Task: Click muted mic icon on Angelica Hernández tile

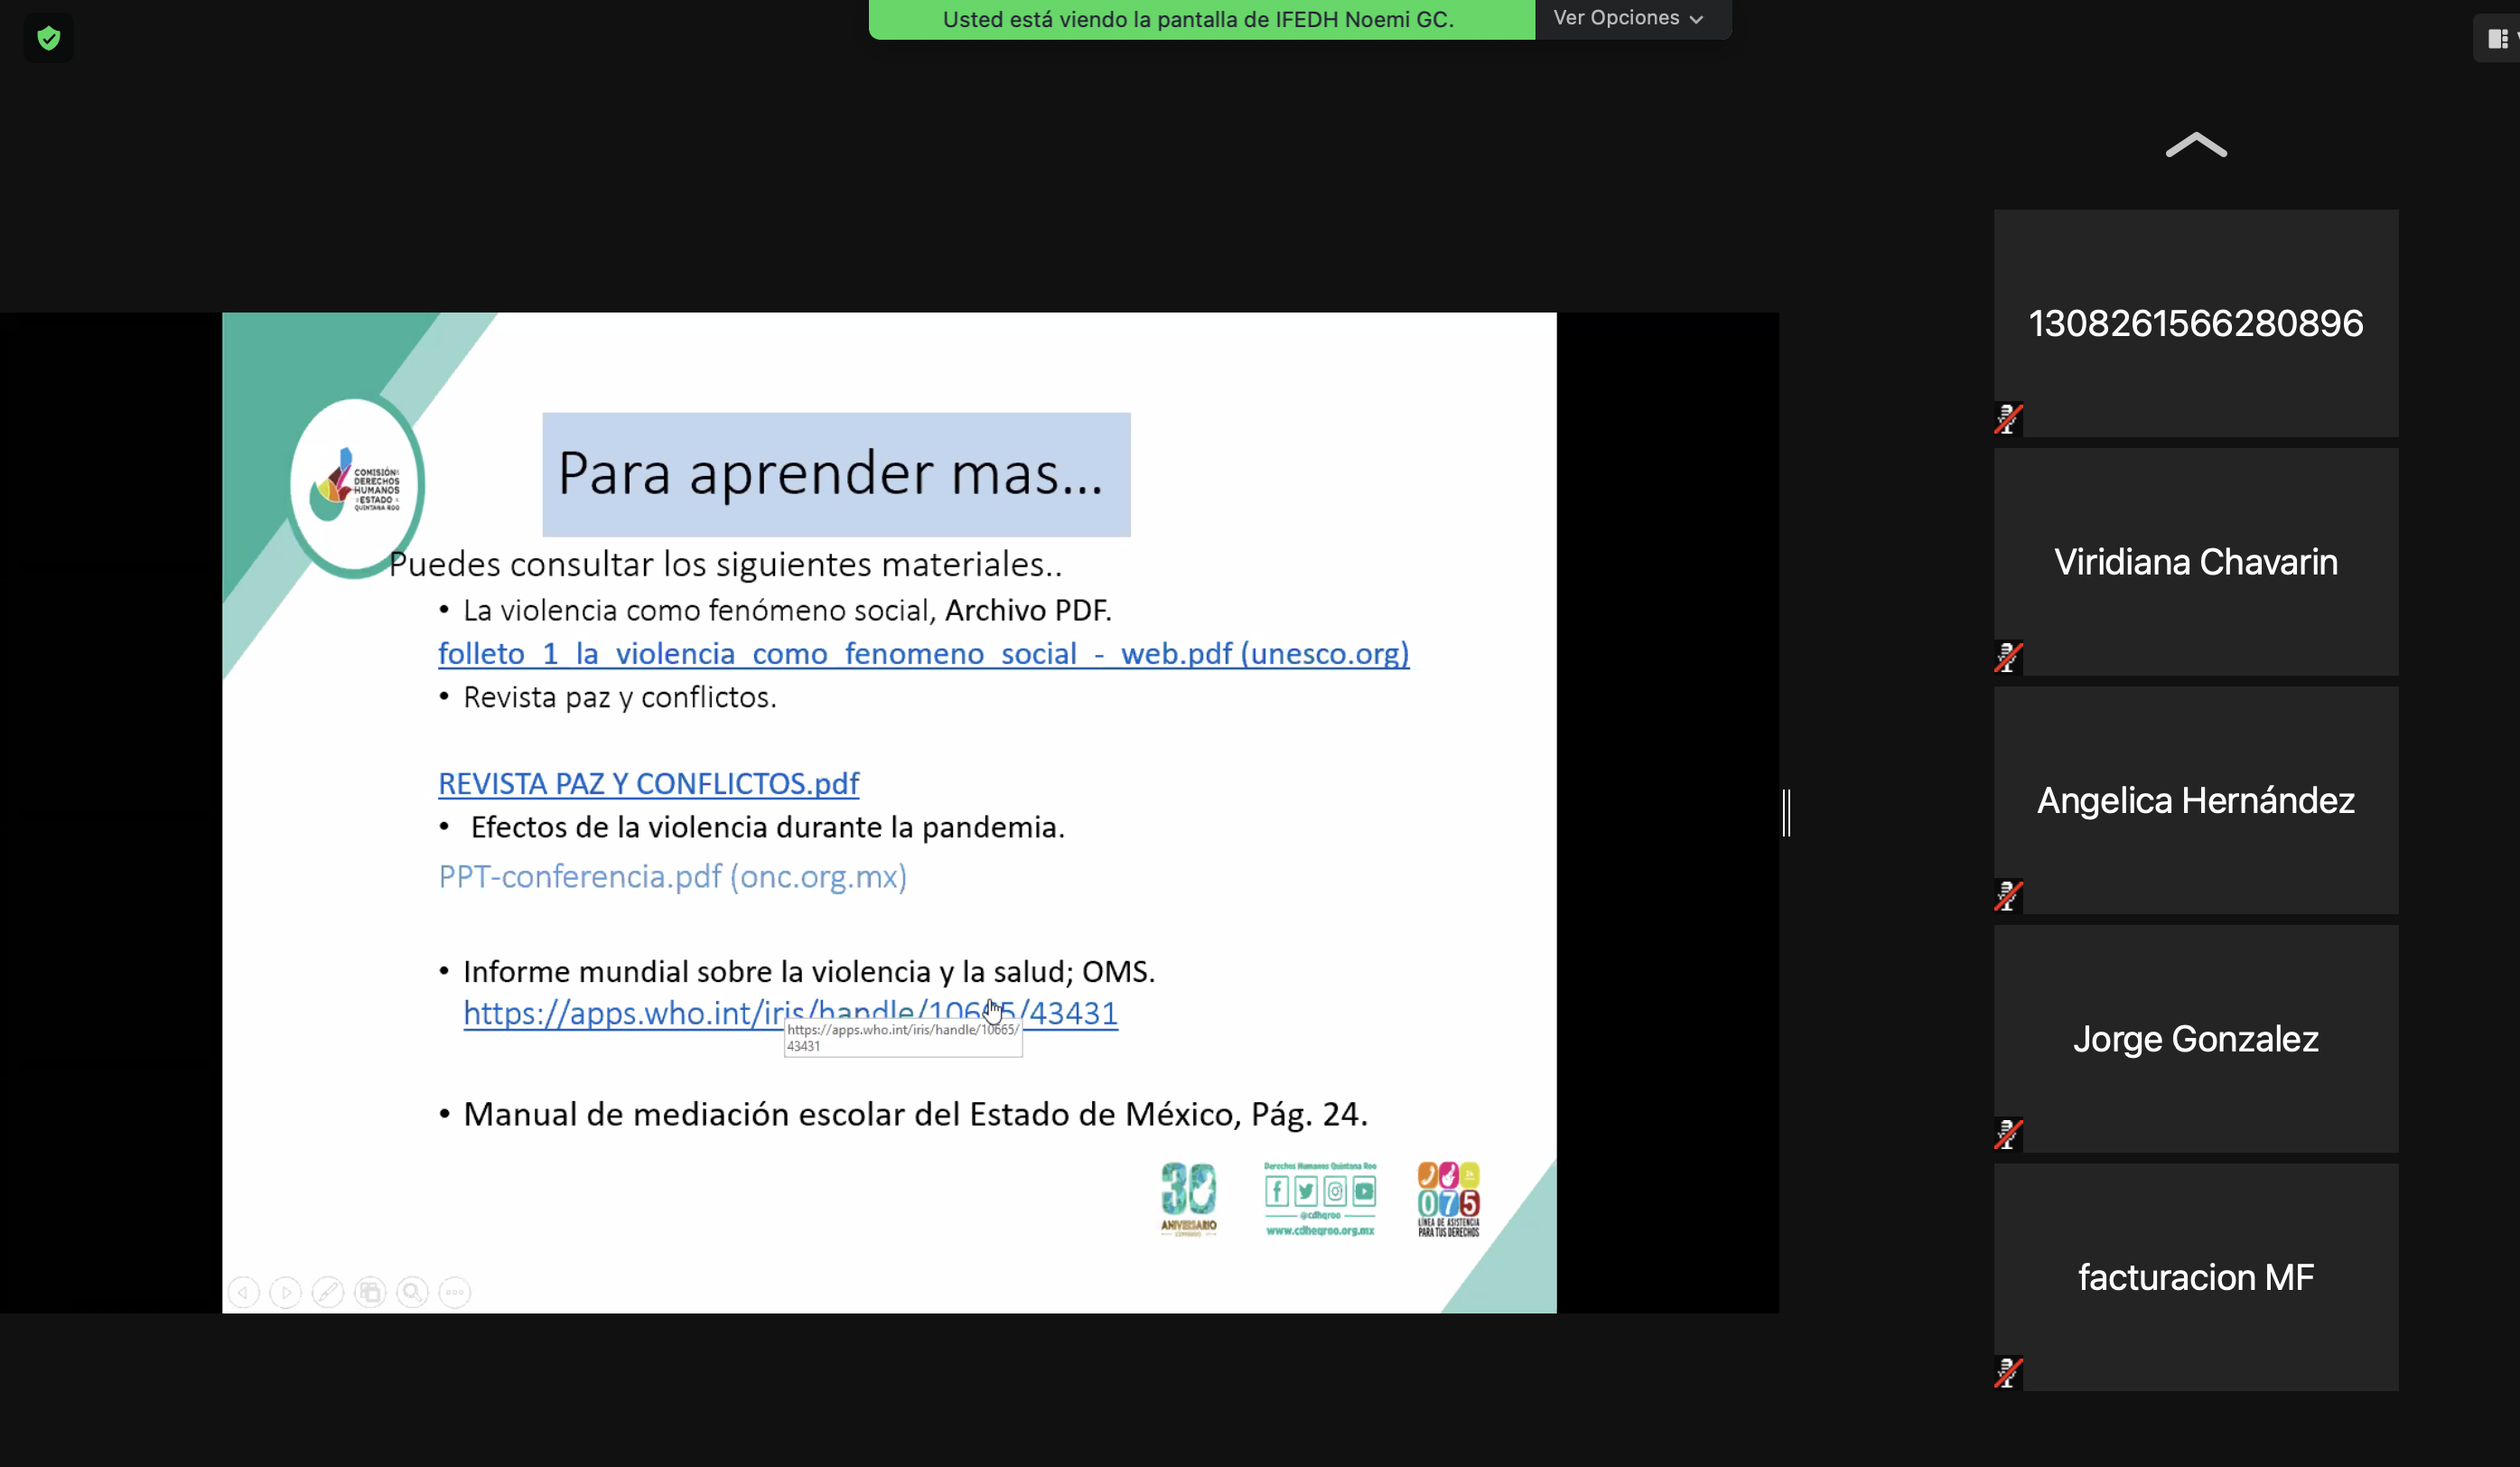Action: click(2008, 895)
